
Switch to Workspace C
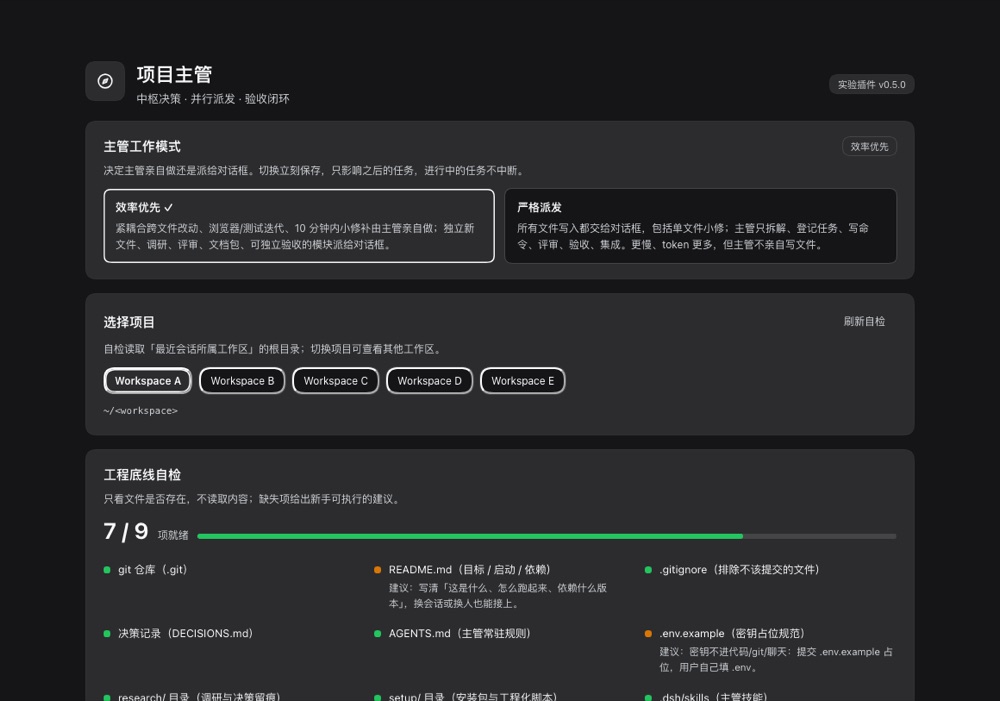(335, 381)
